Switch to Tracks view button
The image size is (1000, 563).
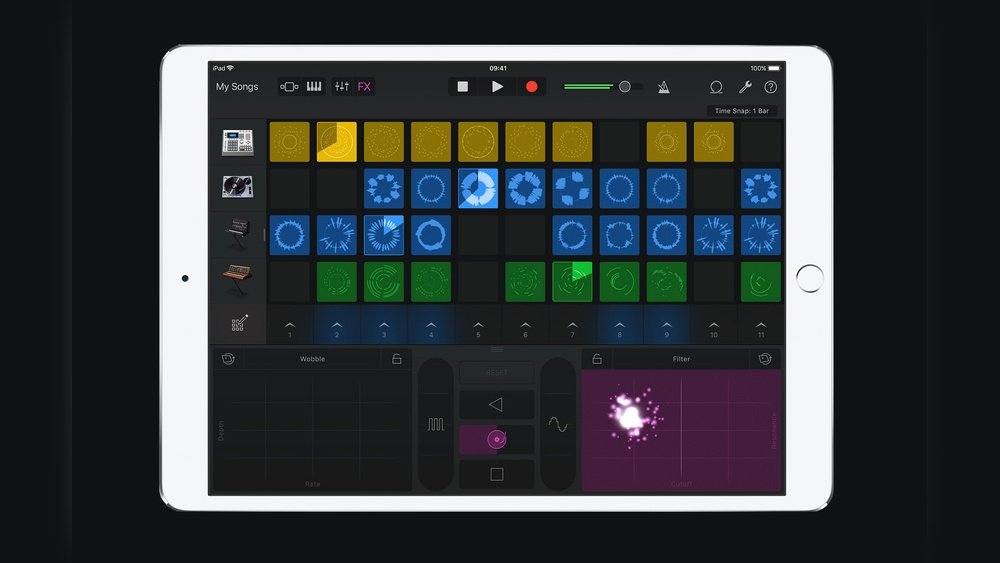289,87
